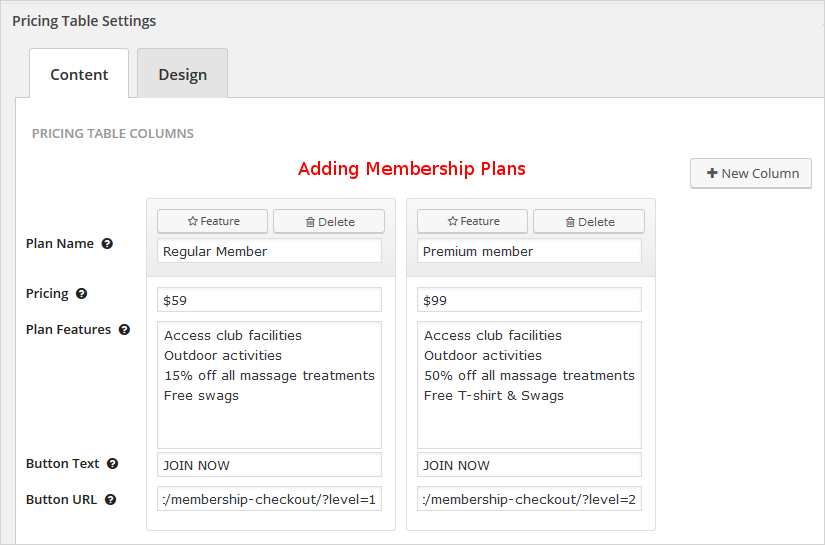Select first column JOIN NOW button text field
The height and width of the screenshot is (545, 825).
point(270,465)
